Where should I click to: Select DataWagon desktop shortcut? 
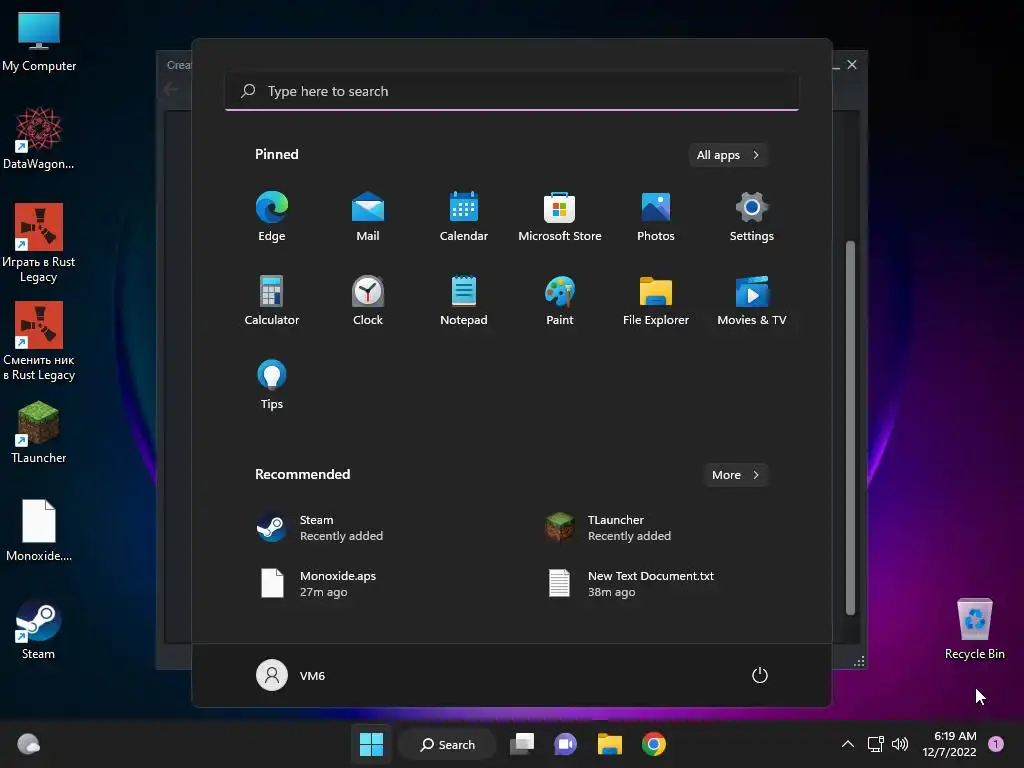pyautogui.click(x=39, y=138)
